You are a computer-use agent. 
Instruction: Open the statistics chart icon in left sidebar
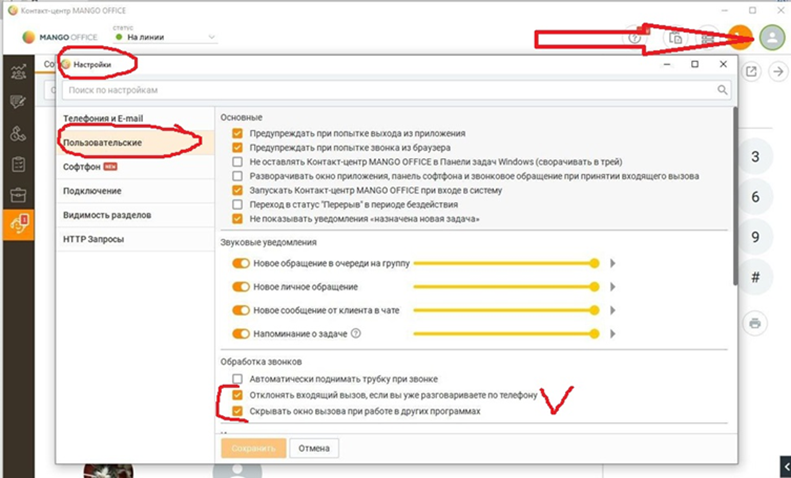(17, 71)
